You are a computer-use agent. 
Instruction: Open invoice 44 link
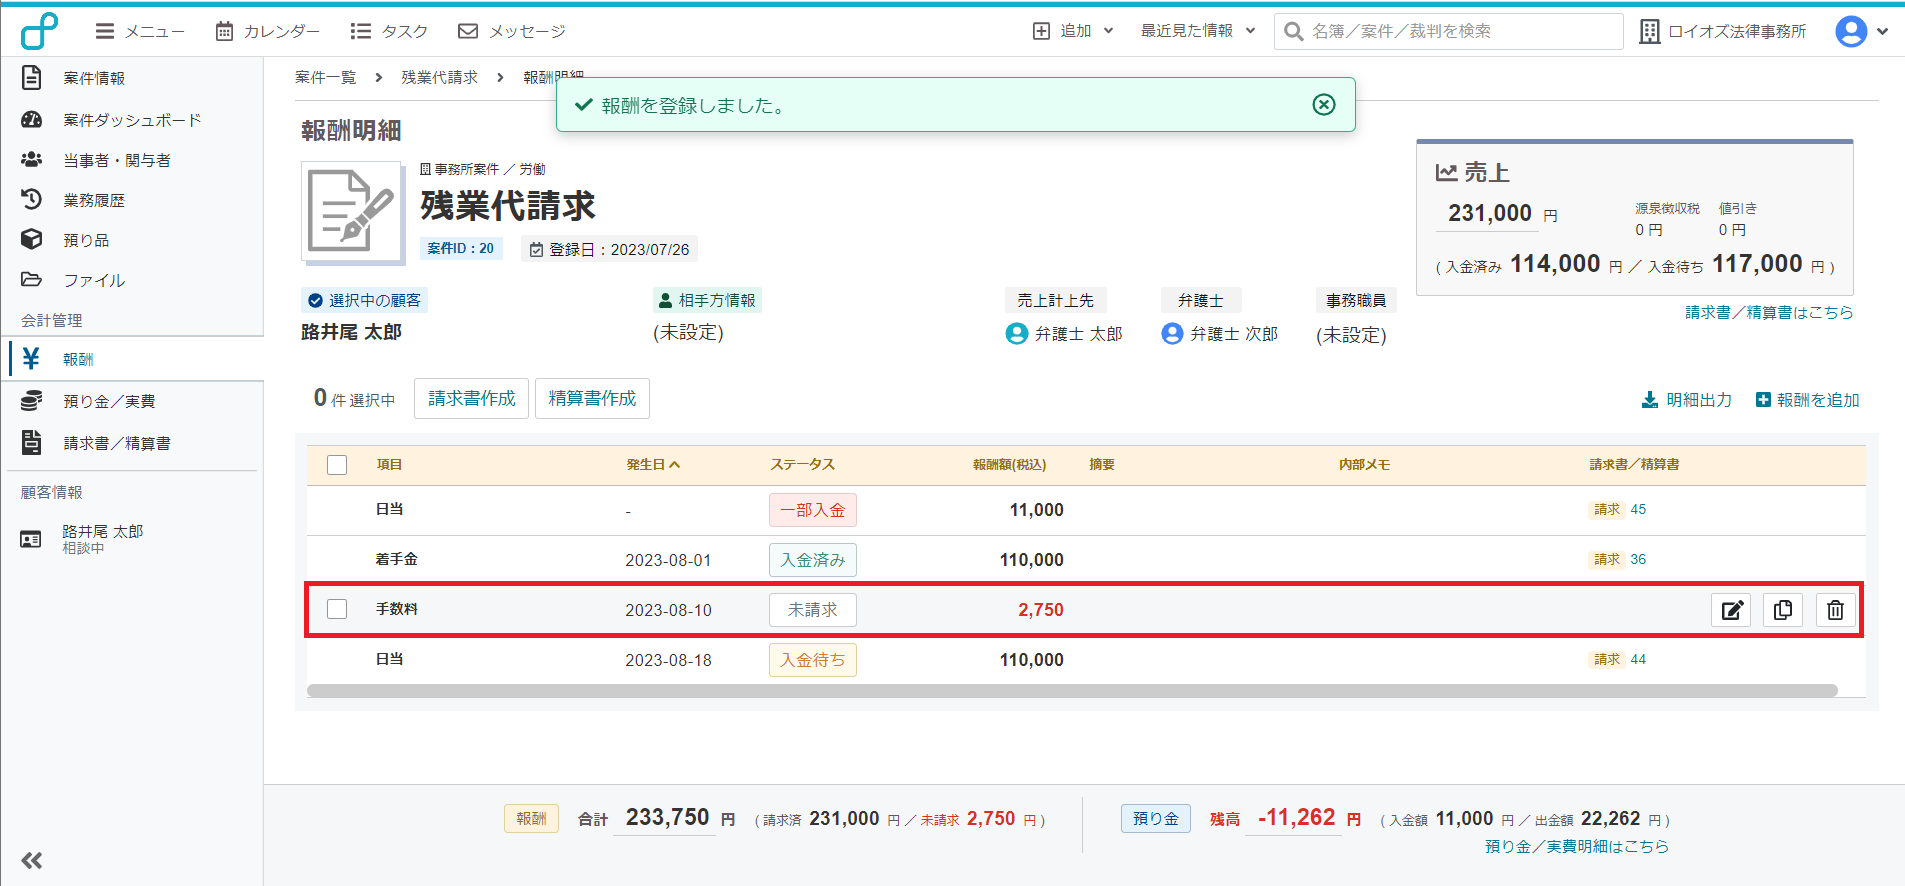1638,659
